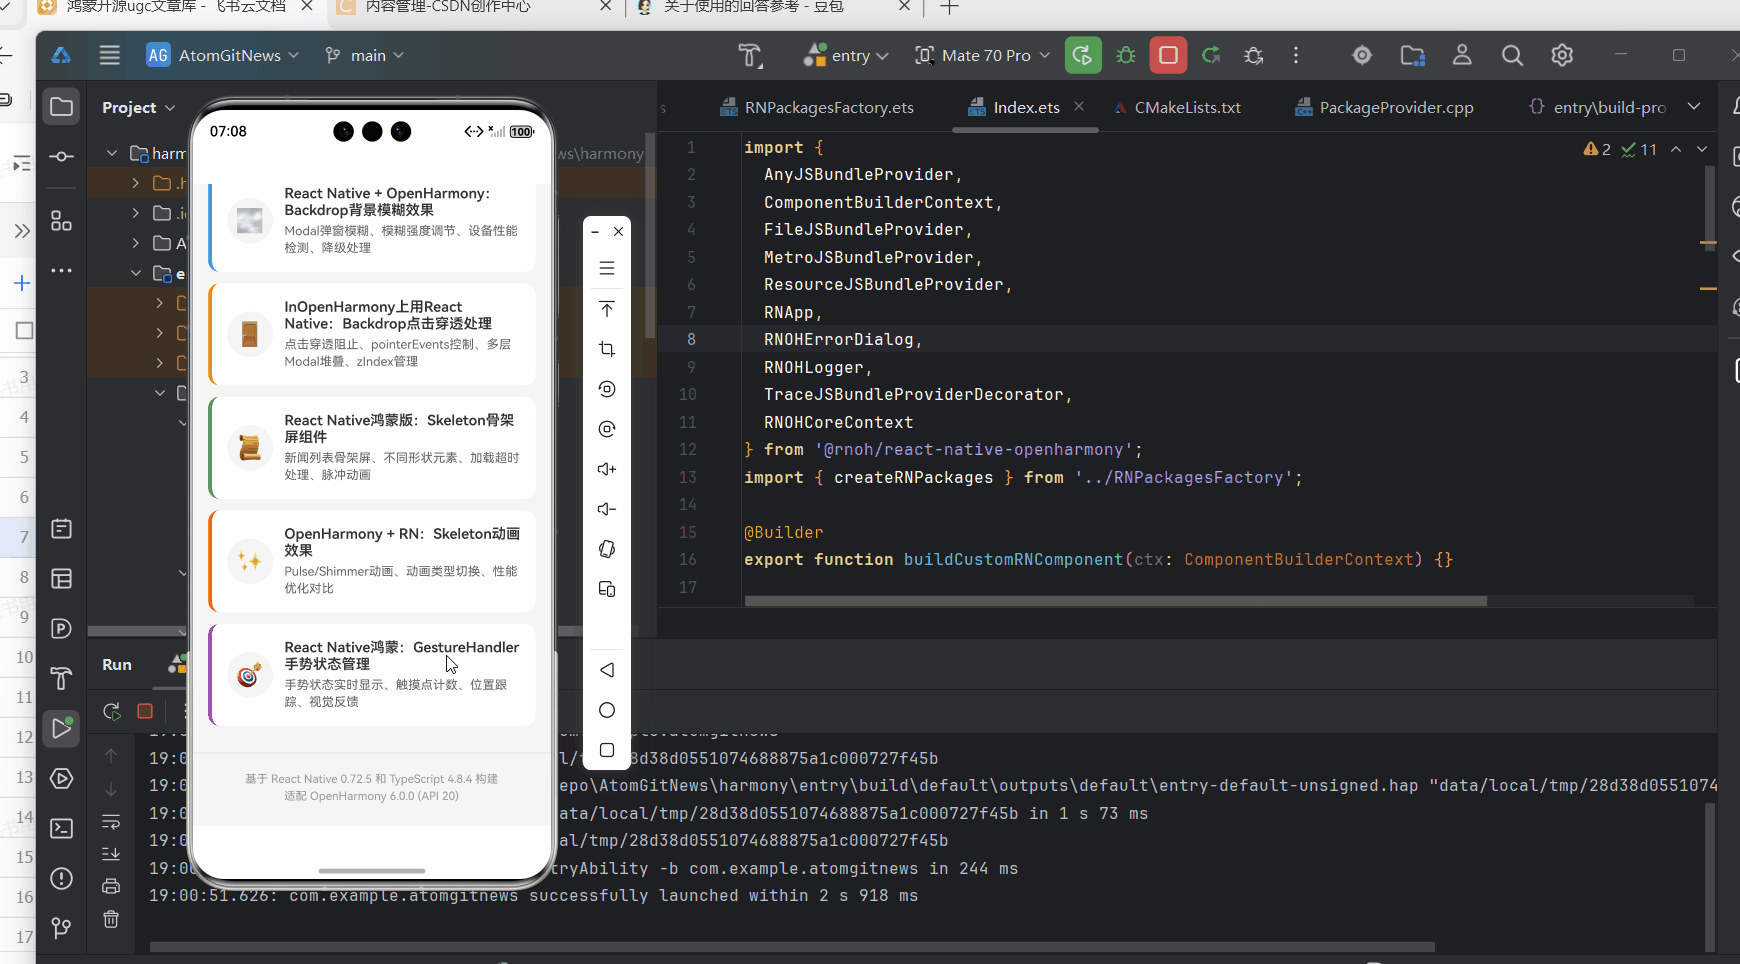Stop the running app
Image resolution: width=1740 pixels, height=964 pixels.
click(1168, 55)
